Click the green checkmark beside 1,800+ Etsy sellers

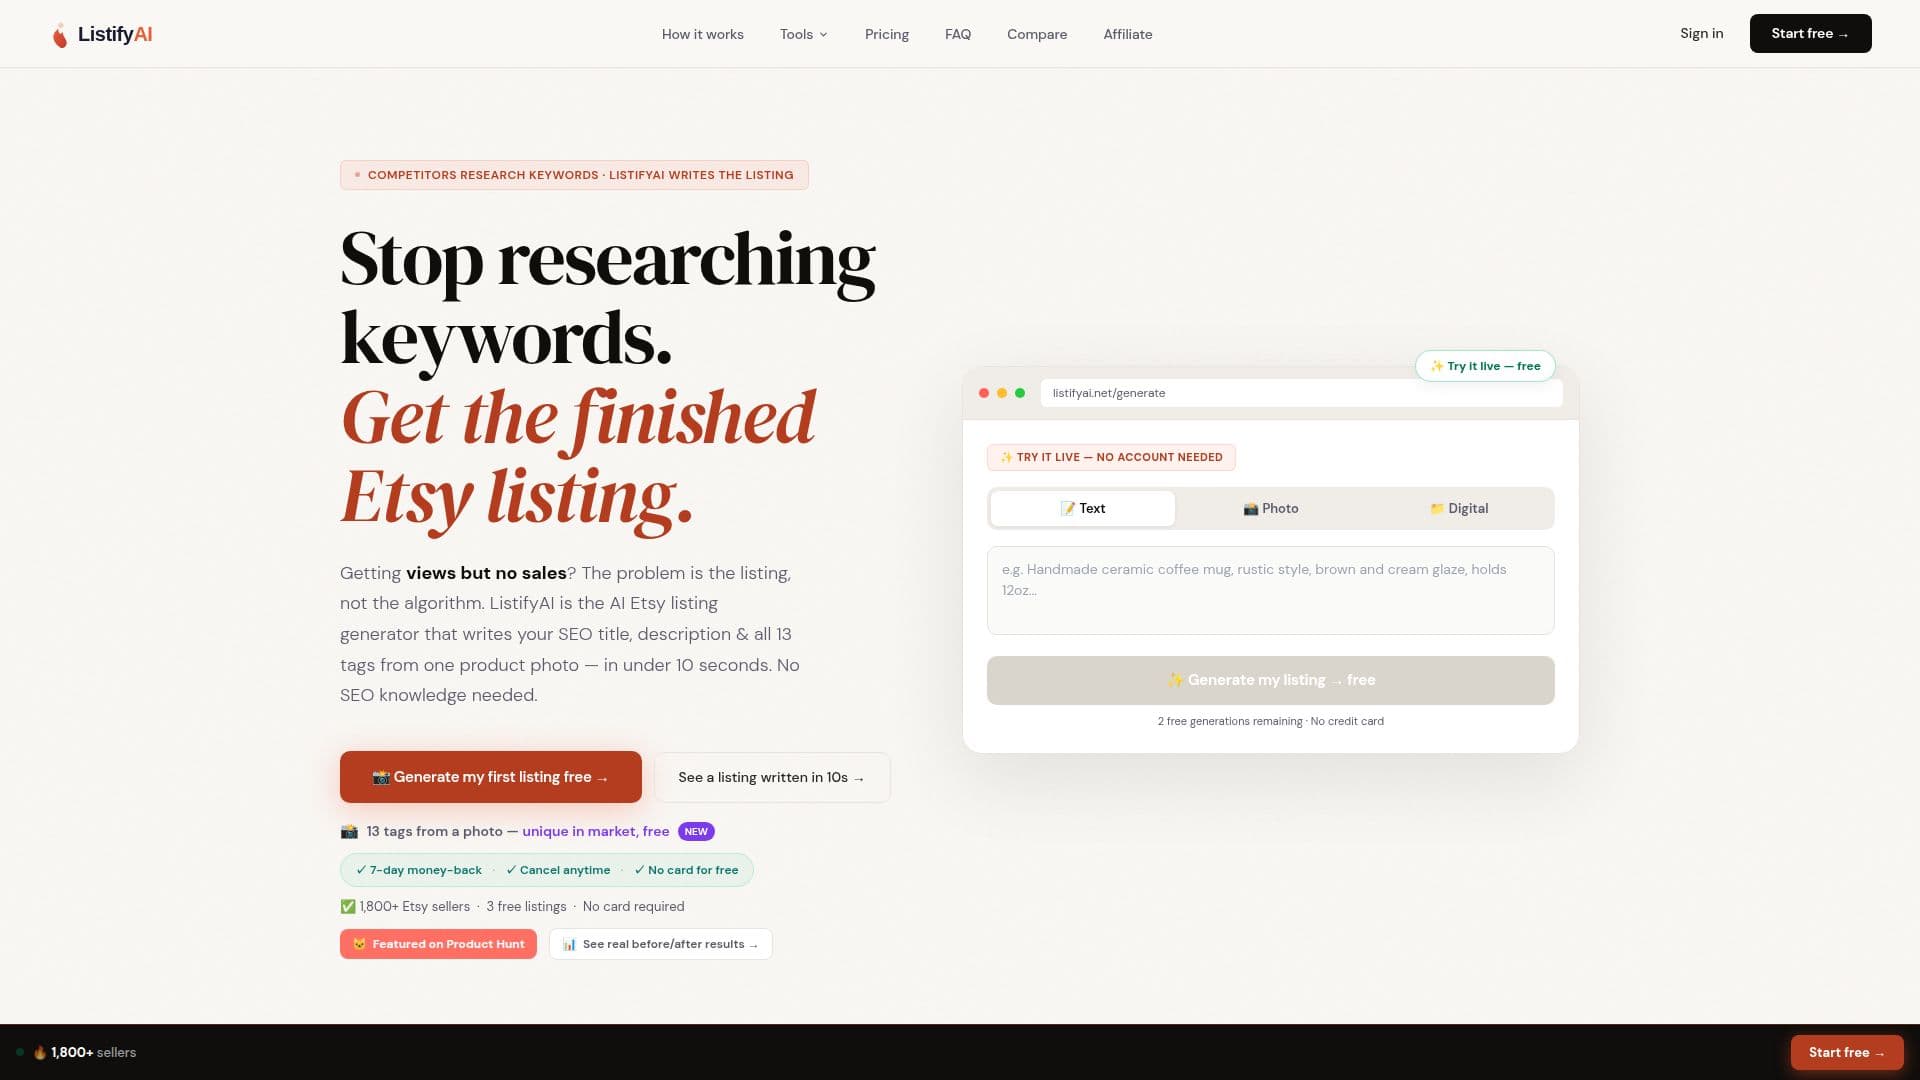pyautogui.click(x=348, y=906)
